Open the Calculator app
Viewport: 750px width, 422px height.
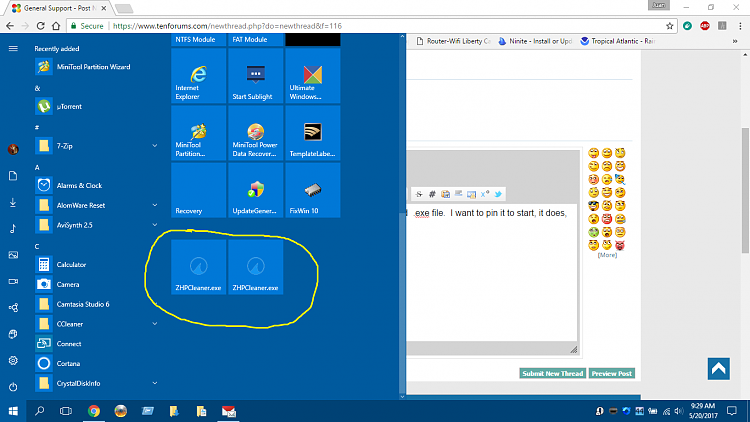pos(96,264)
